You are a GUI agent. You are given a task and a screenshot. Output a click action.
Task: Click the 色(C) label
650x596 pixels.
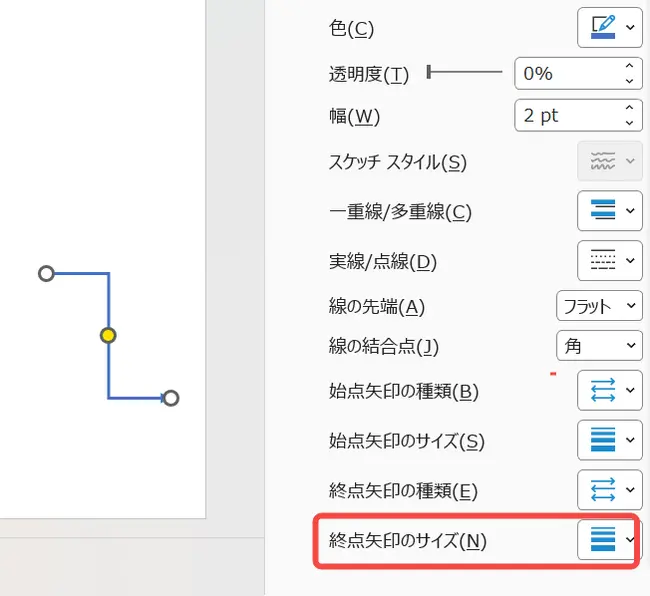[351, 29]
